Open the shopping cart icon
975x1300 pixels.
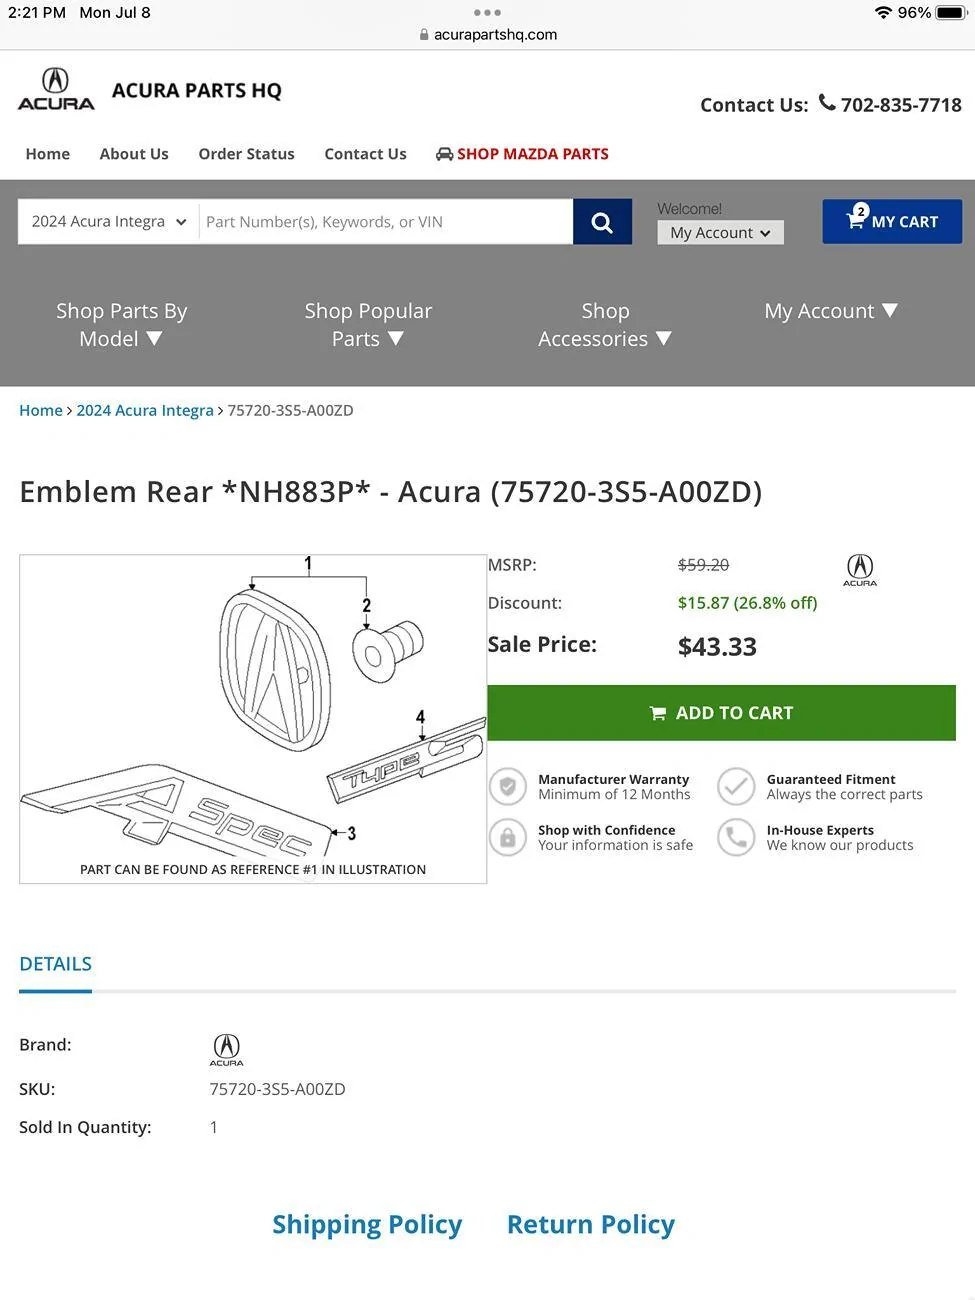[x=855, y=221]
